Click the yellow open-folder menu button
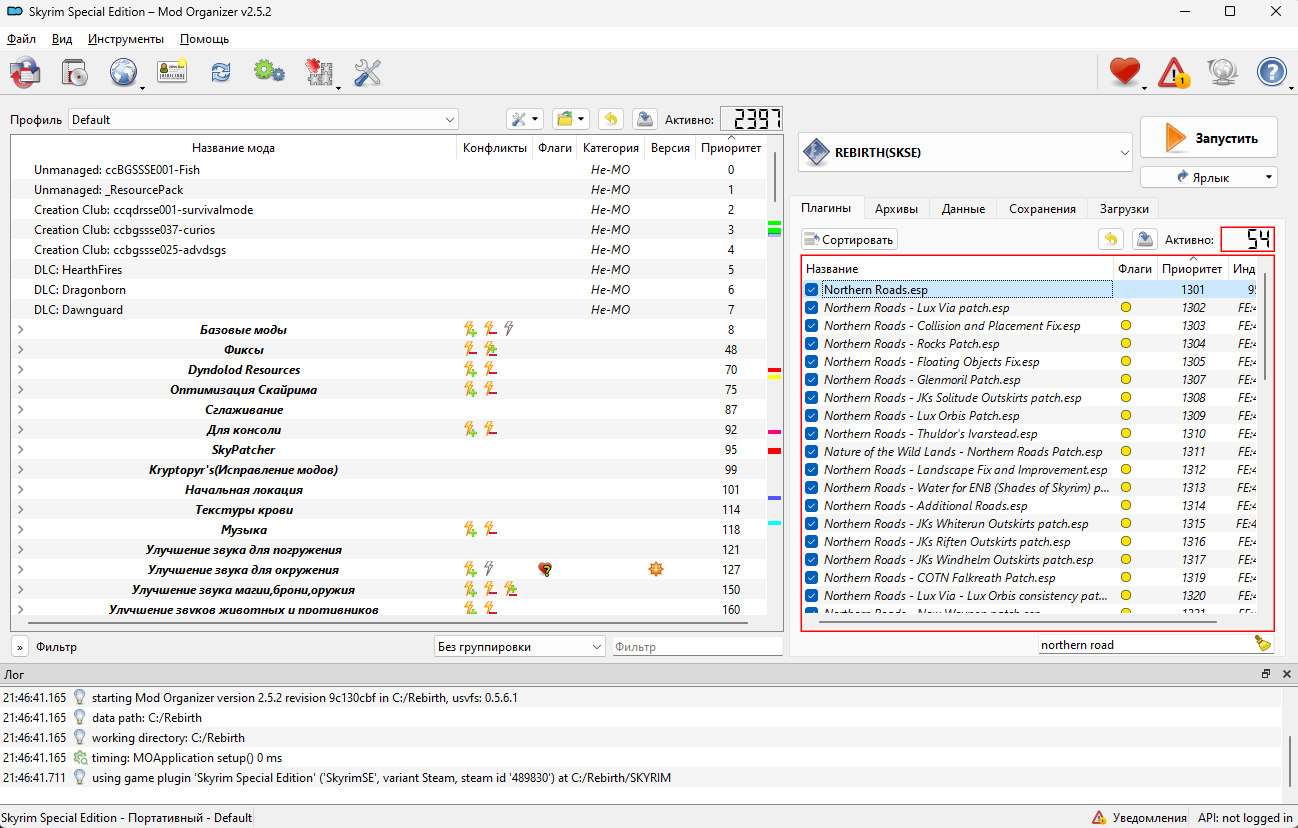Screen dimensions: 1298x828 click(x=571, y=119)
